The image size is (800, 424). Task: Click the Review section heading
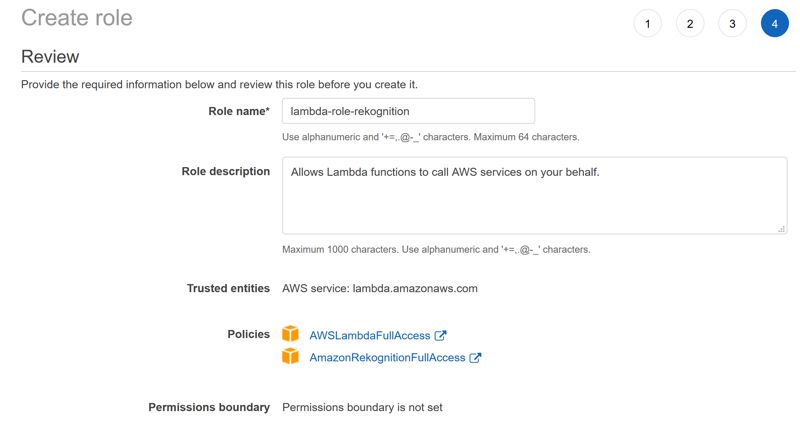[50, 57]
